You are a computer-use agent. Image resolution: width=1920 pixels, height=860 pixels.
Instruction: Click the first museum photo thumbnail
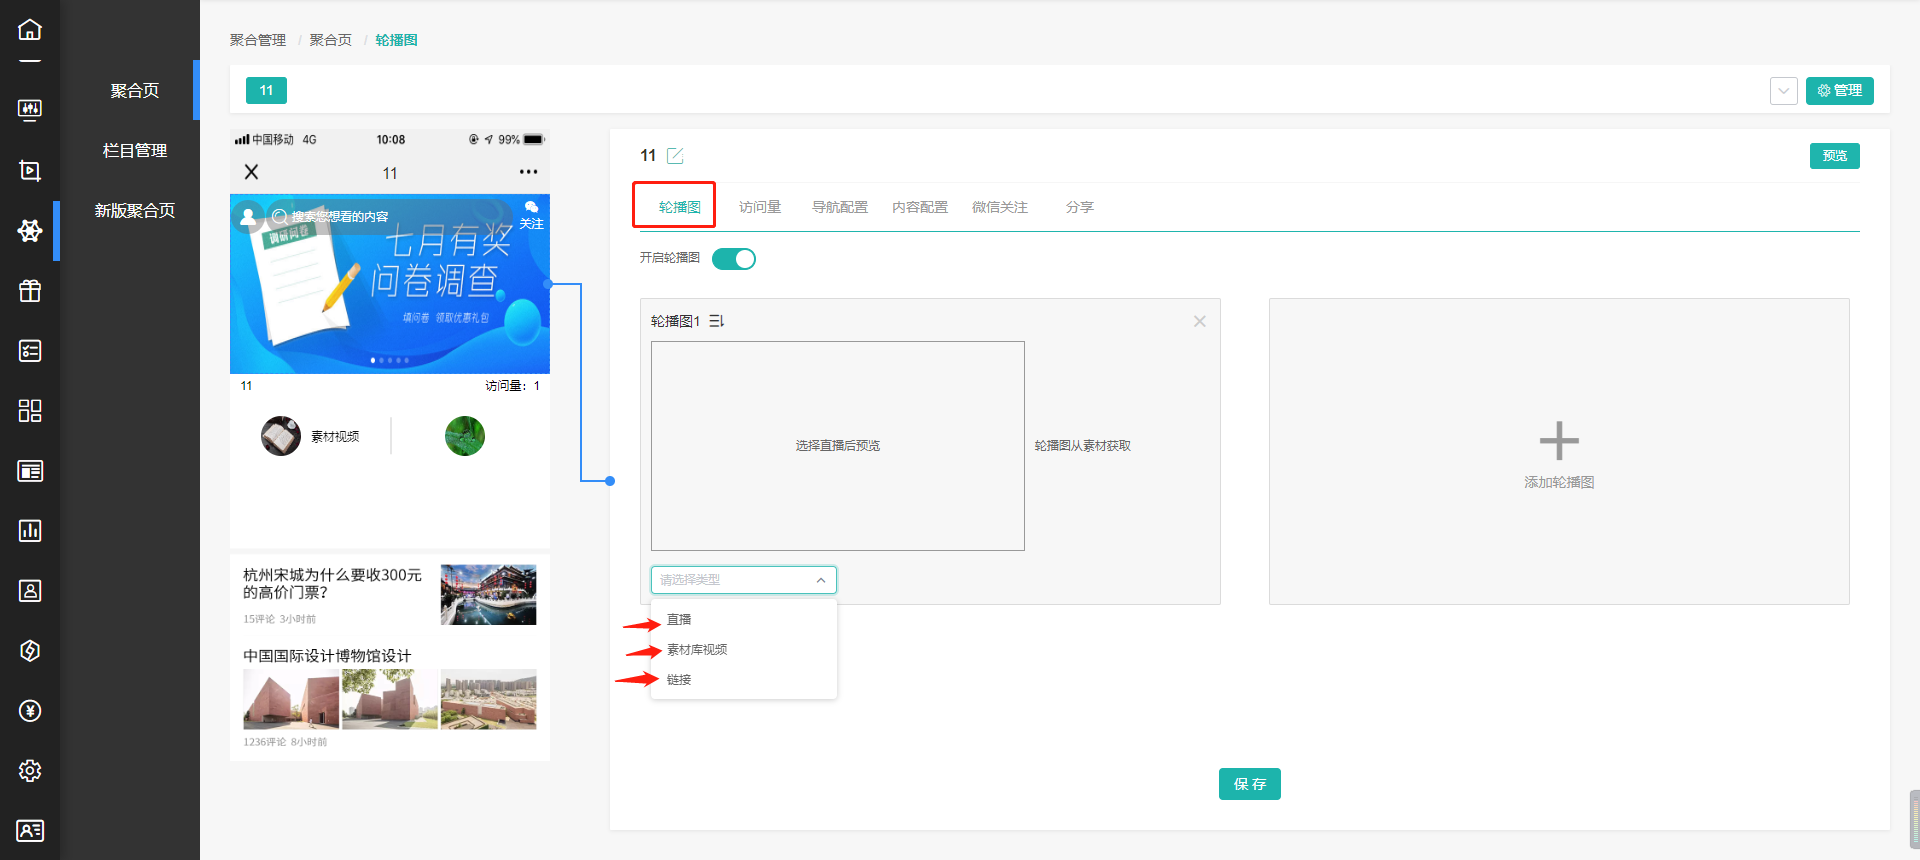tap(291, 699)
